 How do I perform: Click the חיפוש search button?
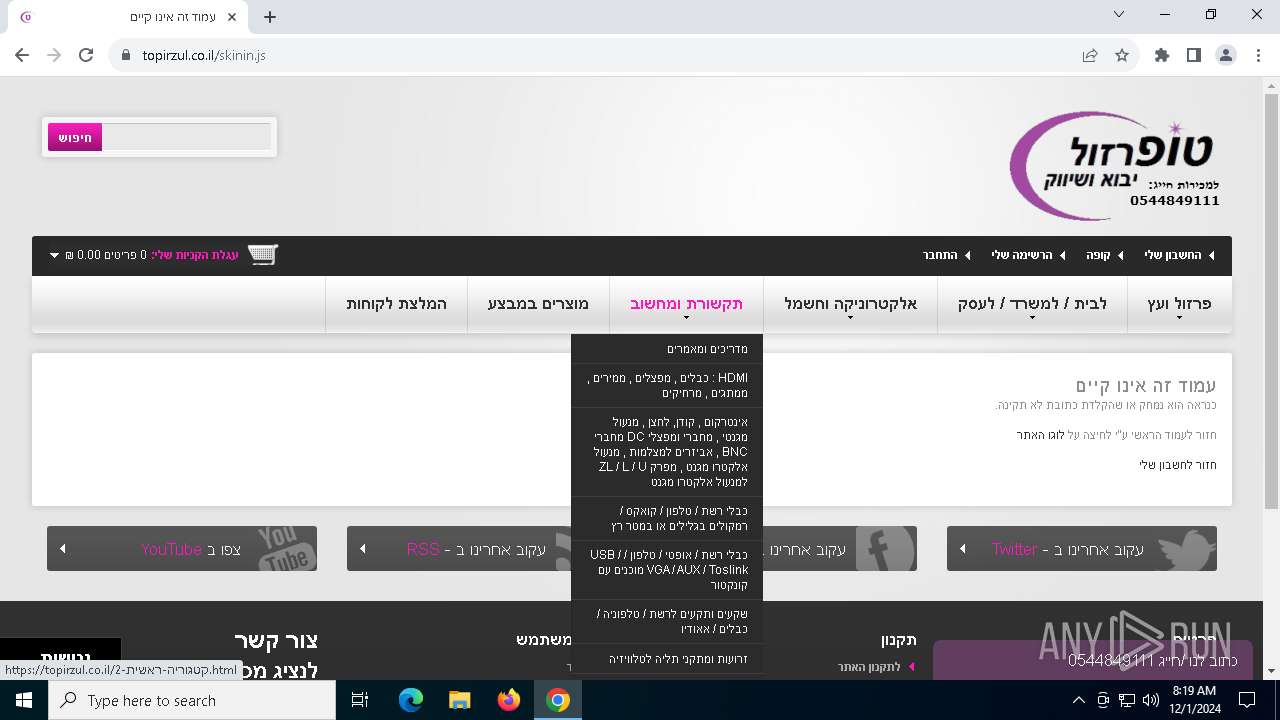pos(75,137)
